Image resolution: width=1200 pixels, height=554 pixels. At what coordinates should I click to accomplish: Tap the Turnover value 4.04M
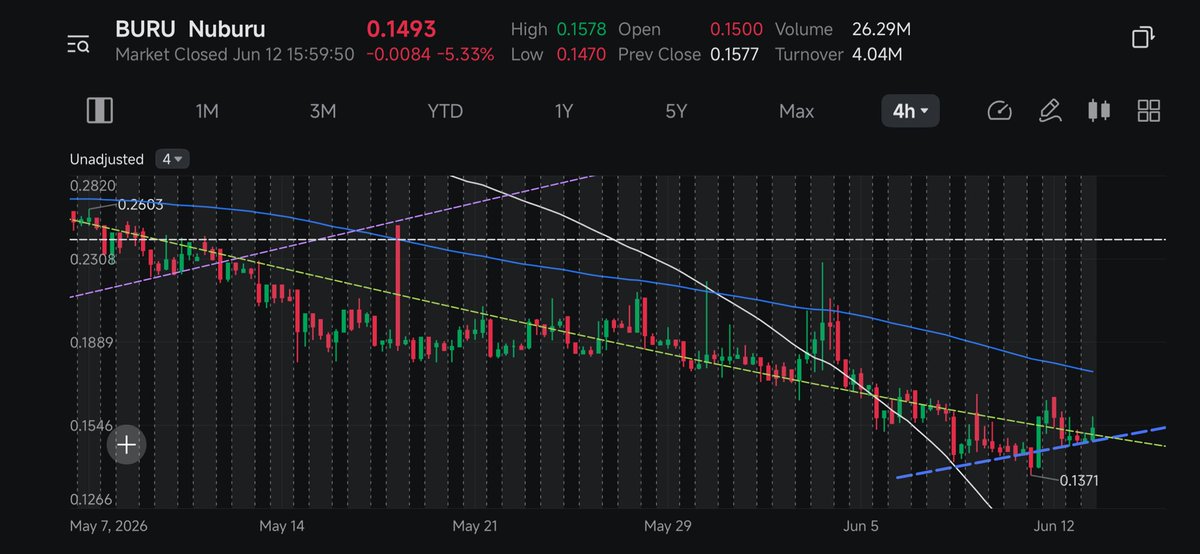coord(877,54)
